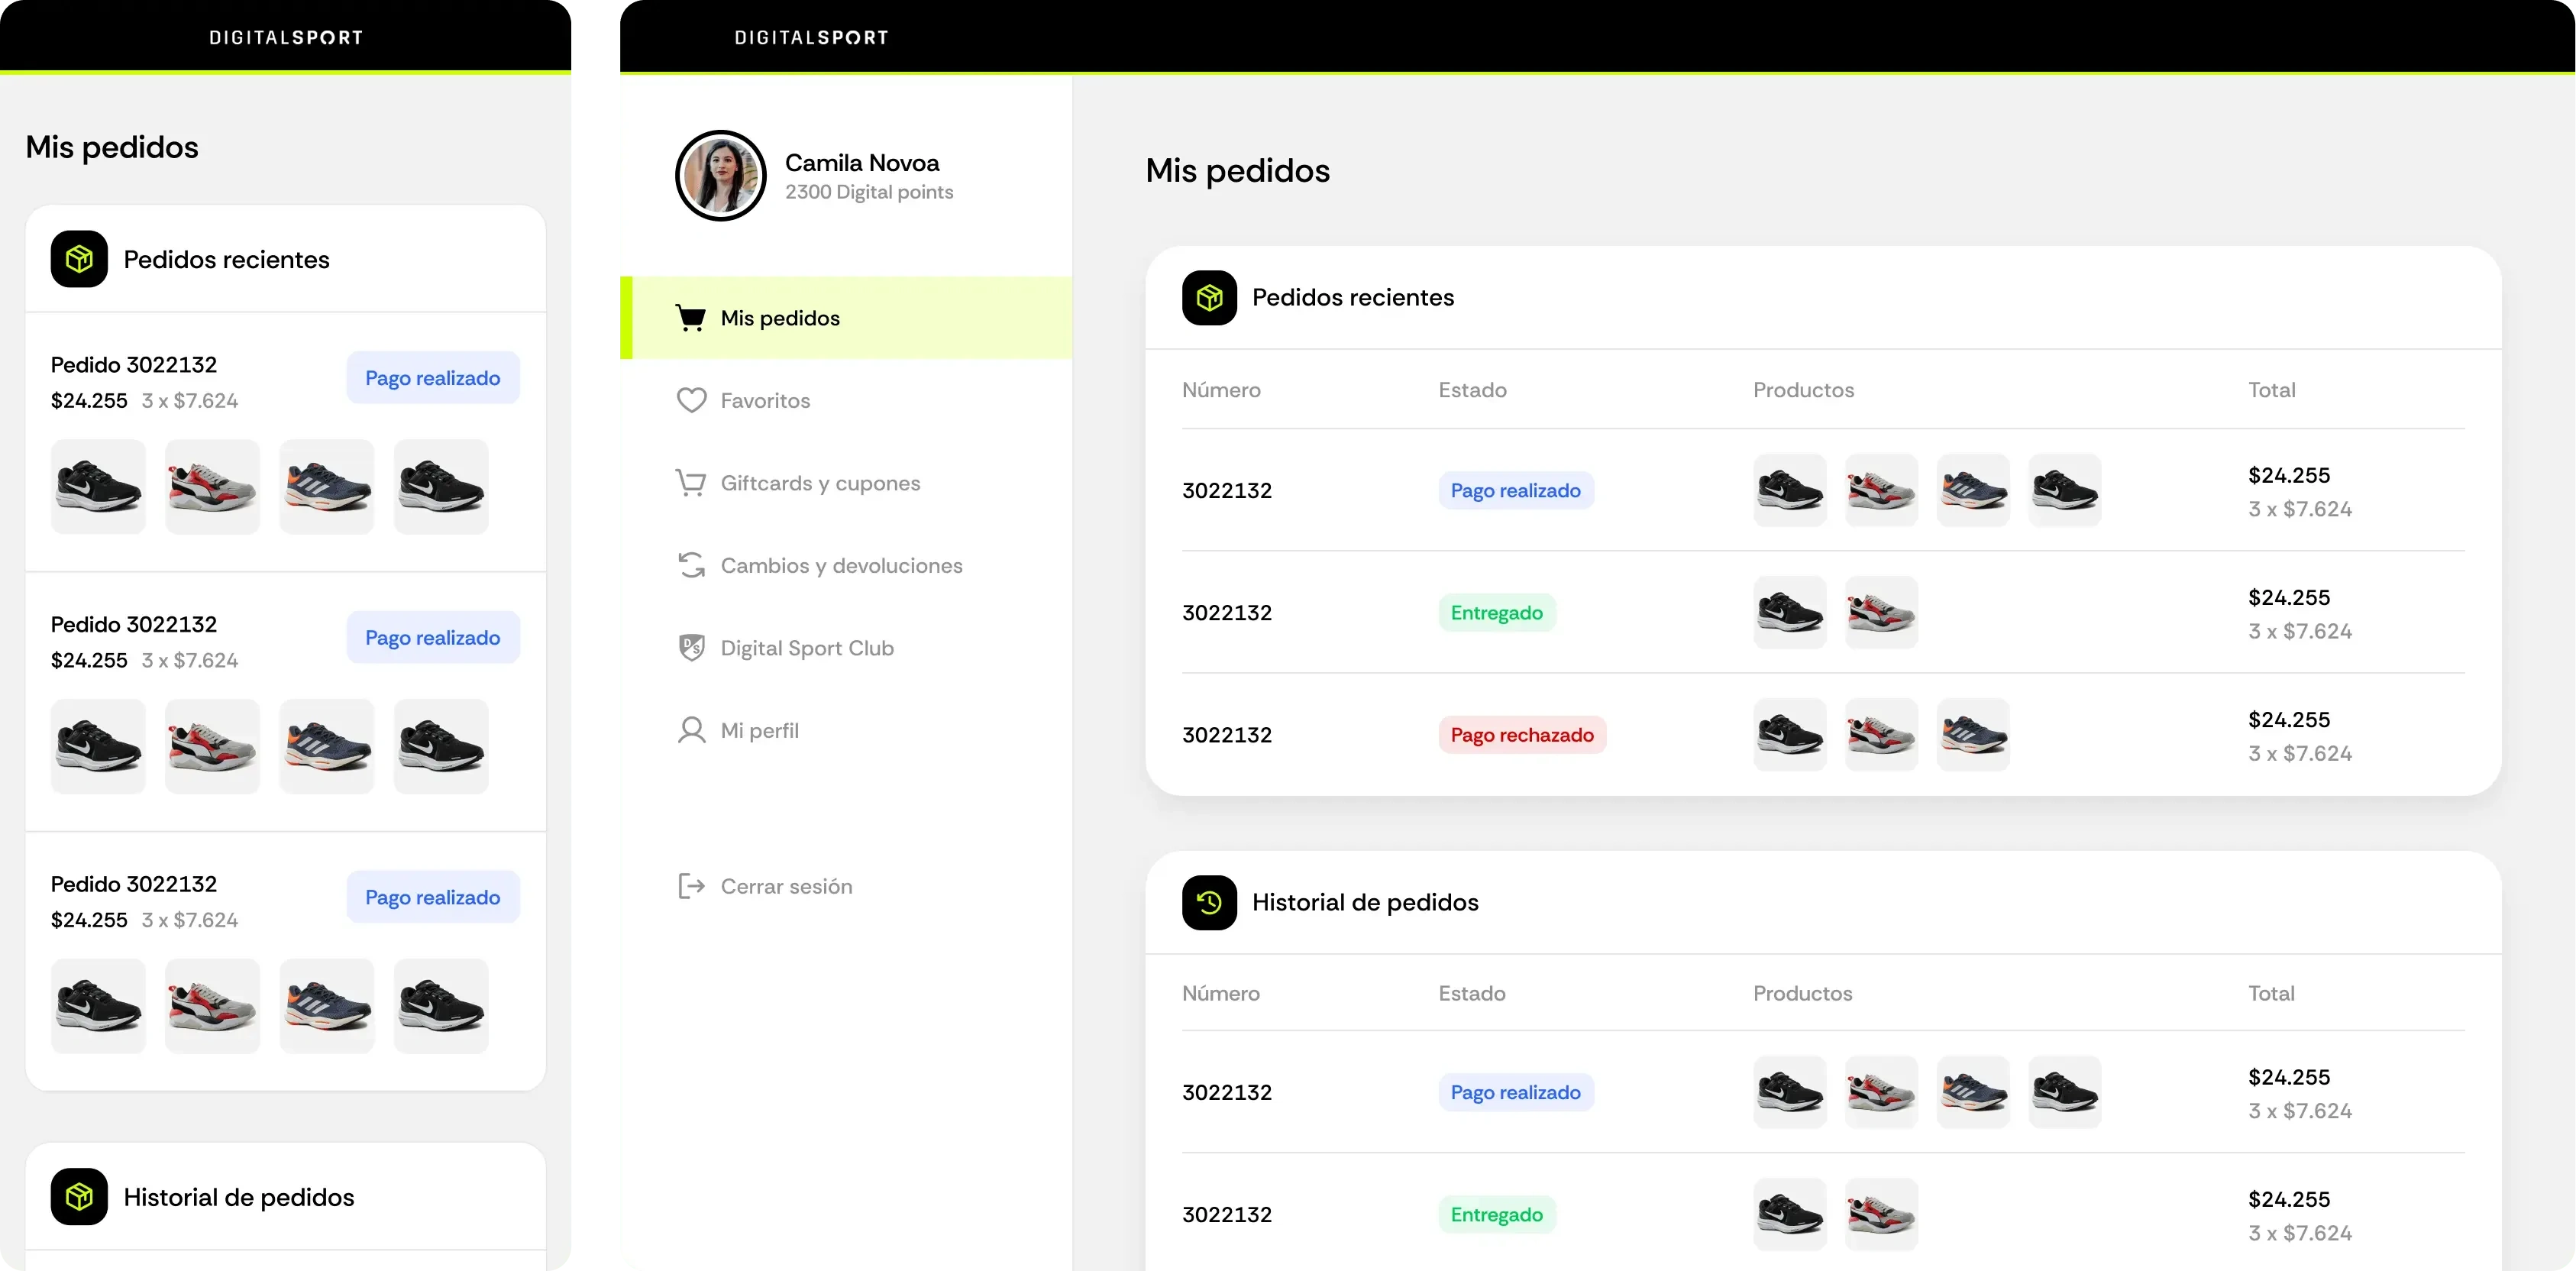This screenshot has width=2576, height=1271.
Task: Go to Giftcards y cupones section
Action: click(820, 483)
